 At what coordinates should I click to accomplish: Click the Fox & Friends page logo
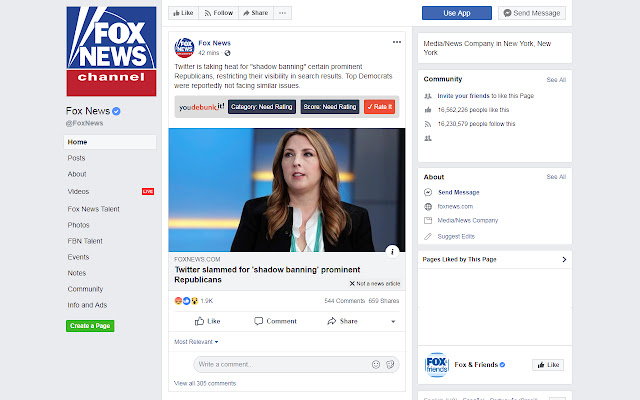[x=437, y=364]
